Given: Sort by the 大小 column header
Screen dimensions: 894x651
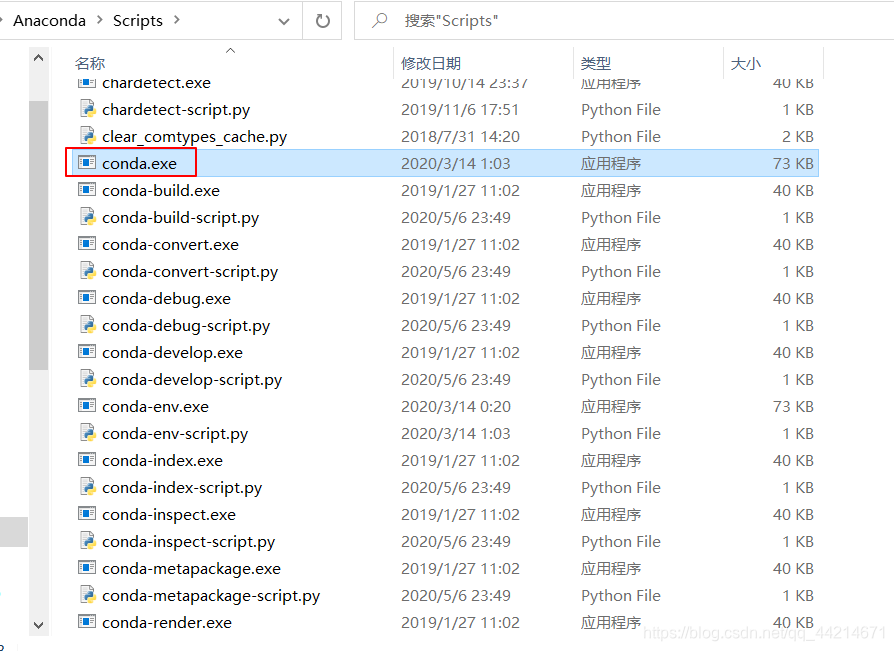Looking at the screenshot, I should [x=746, y=63].
